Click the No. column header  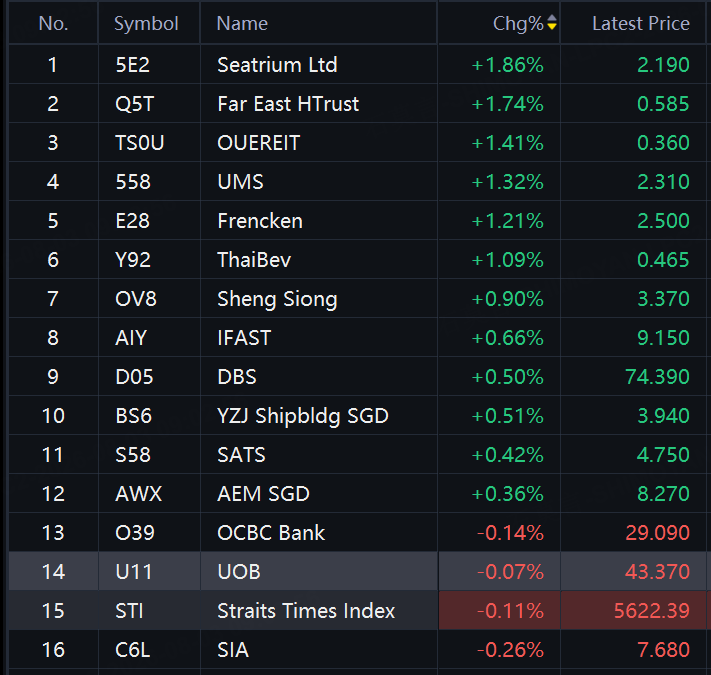(x=54, y=24)
